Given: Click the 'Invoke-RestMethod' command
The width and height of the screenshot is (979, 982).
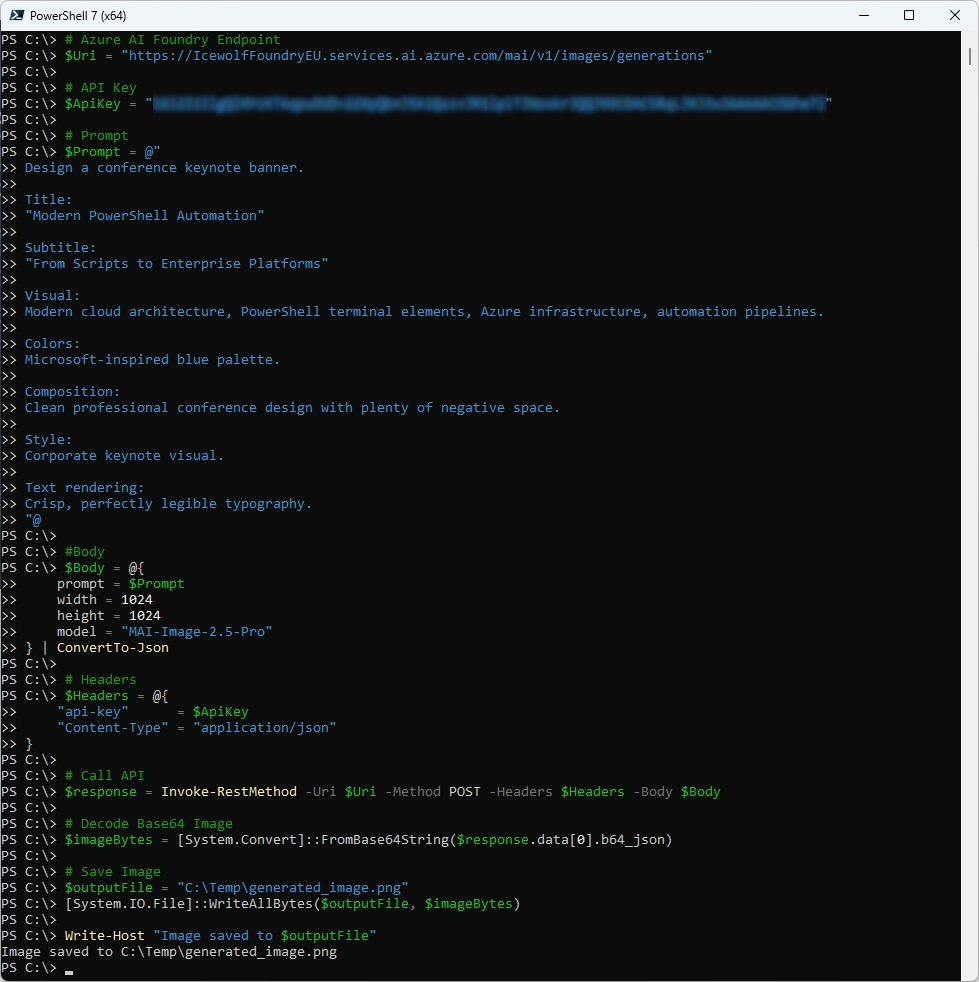Looking at the screenshot, I should tap(229, 792).
